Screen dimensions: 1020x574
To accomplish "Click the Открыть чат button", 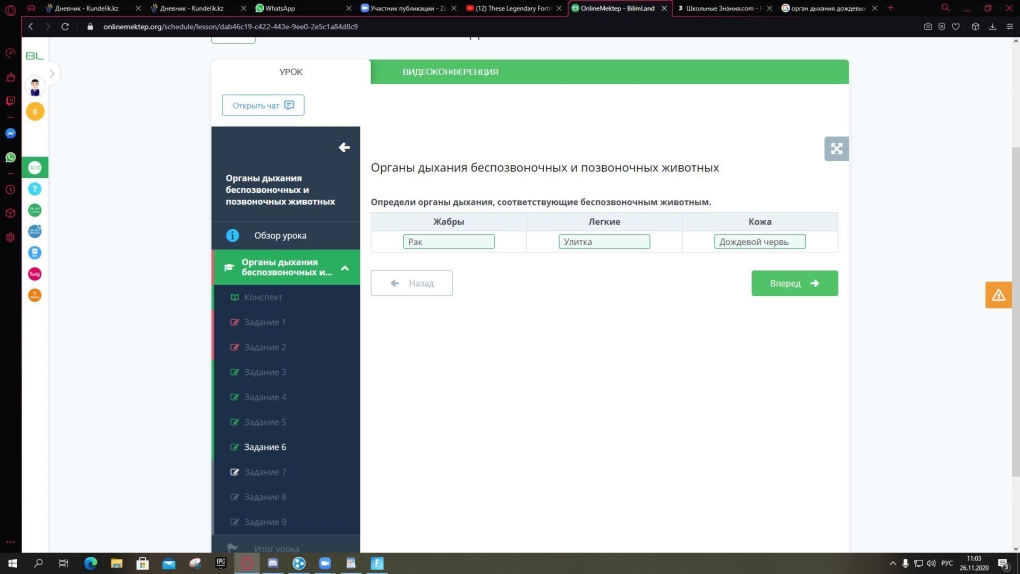I will click(x=263, y=105).
